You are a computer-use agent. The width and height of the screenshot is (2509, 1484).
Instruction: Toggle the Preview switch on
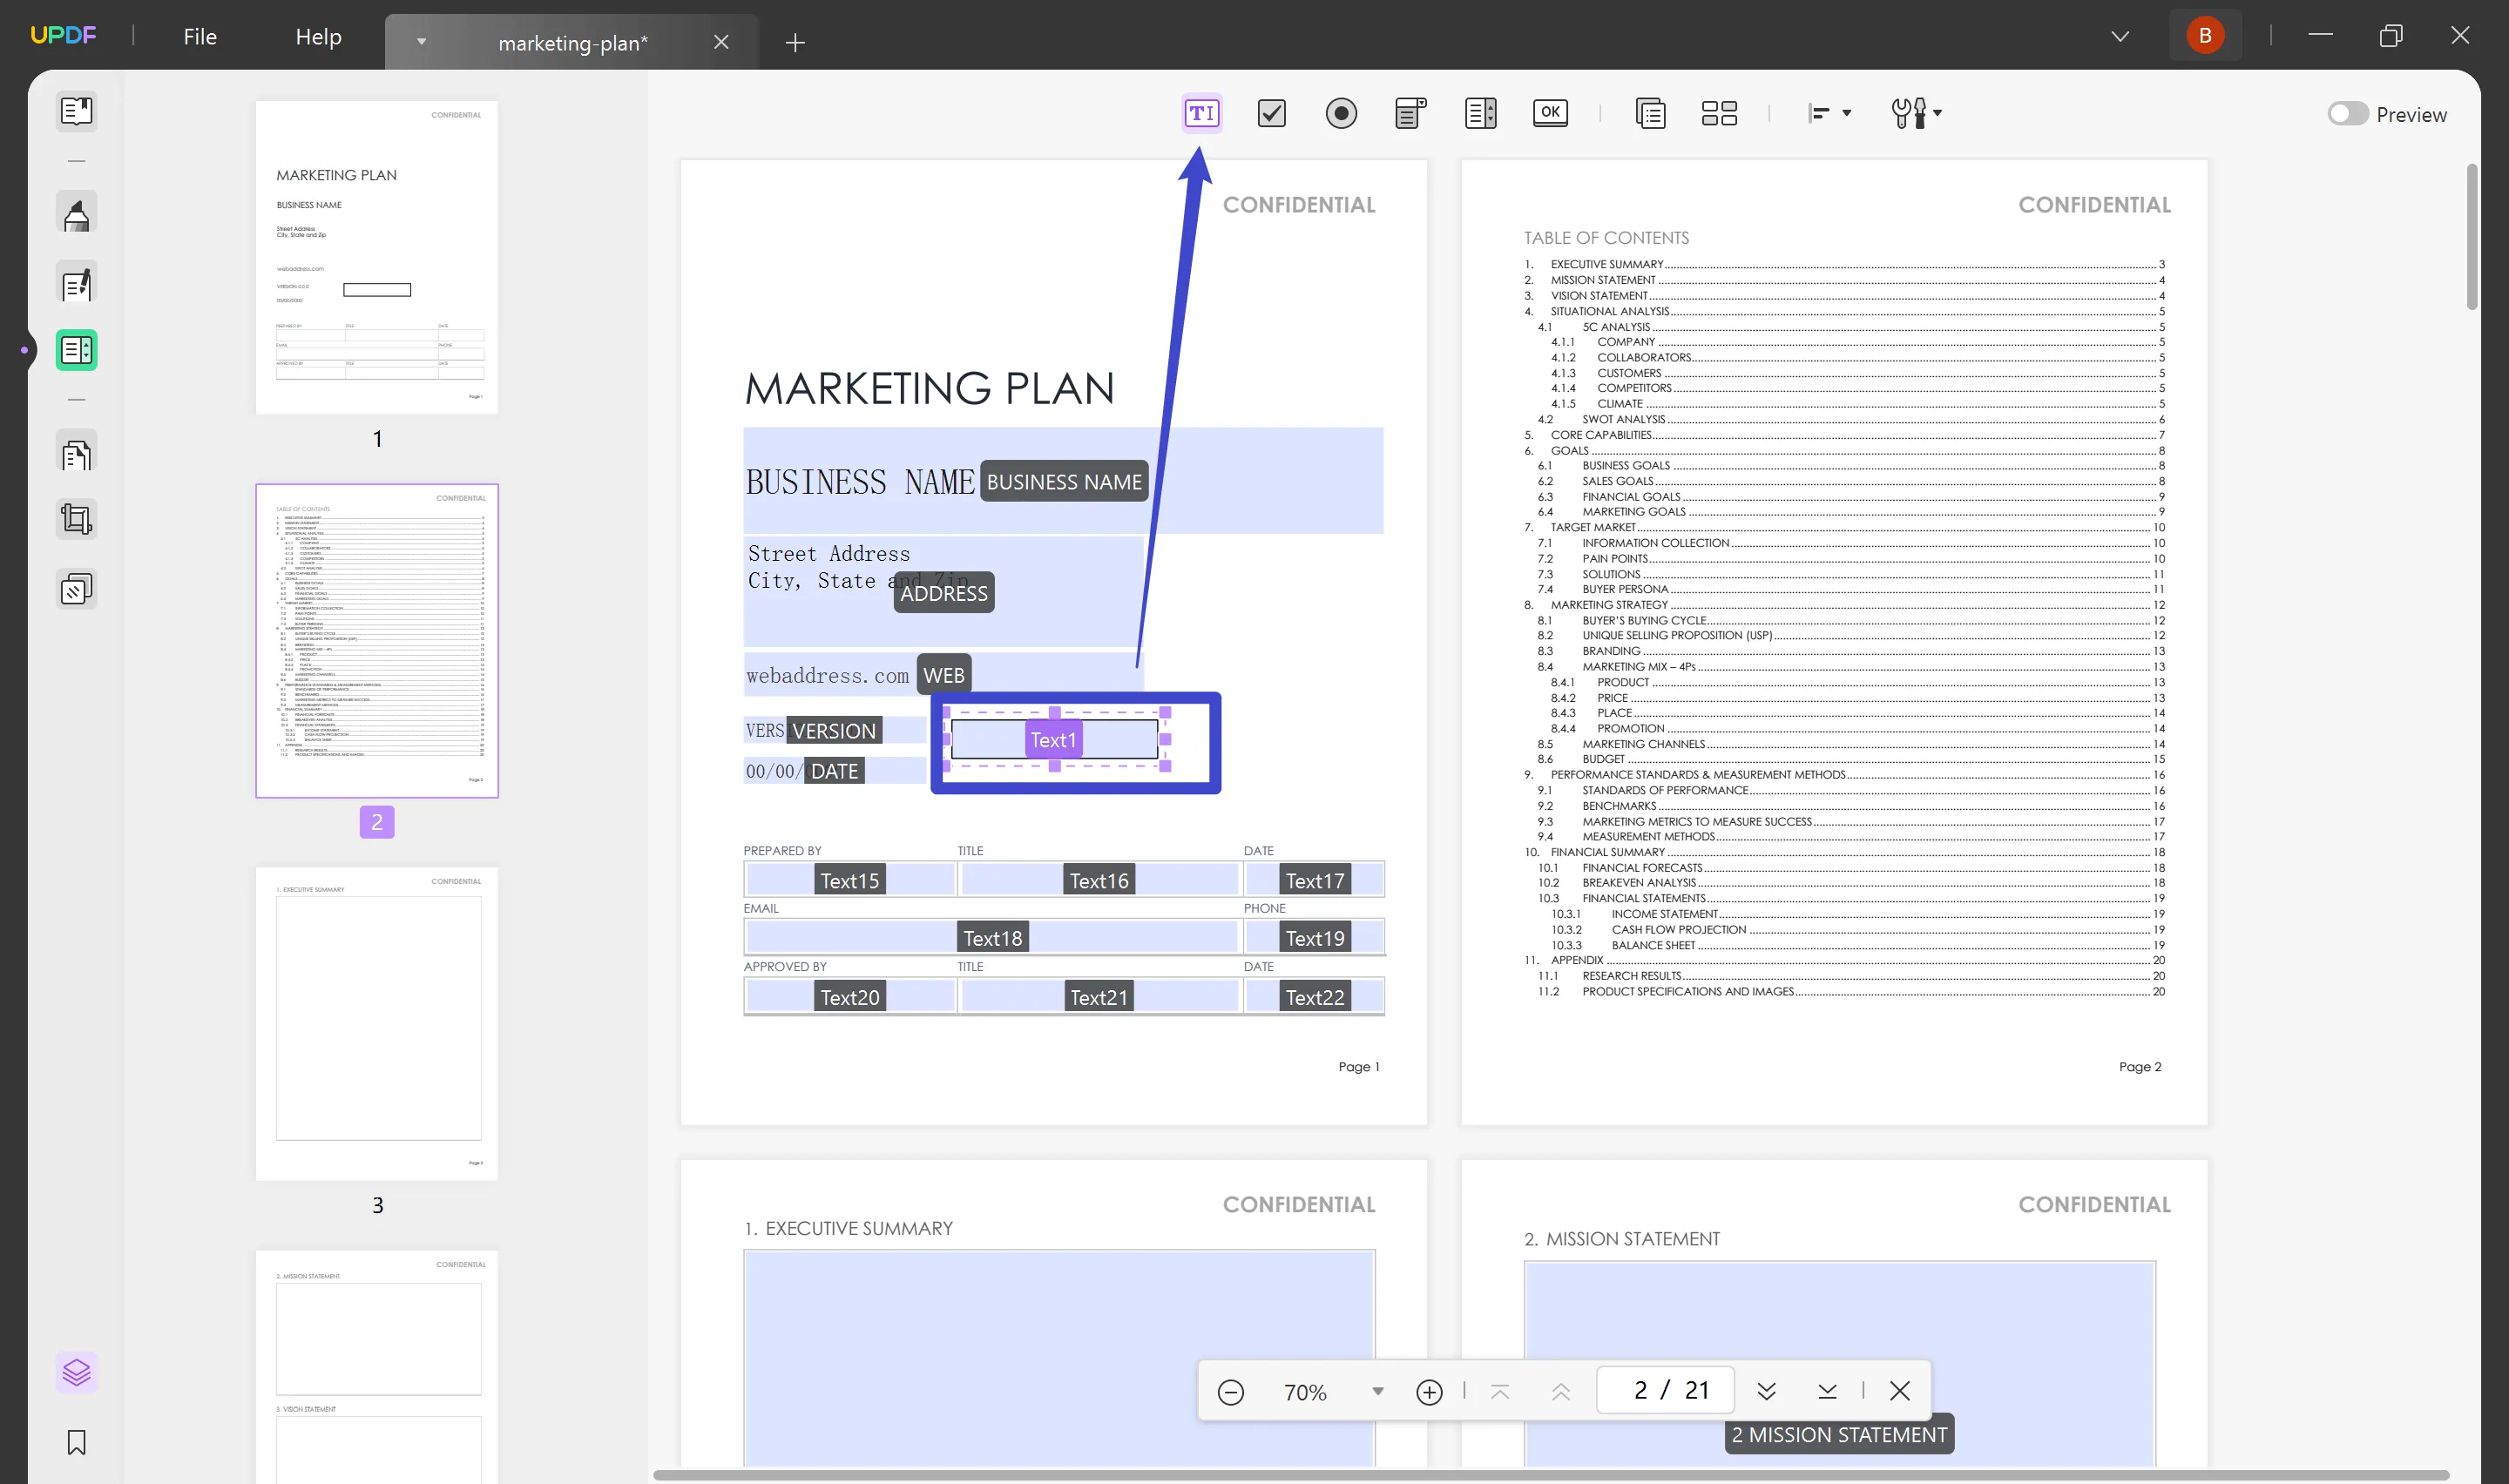coord(2346,114)
